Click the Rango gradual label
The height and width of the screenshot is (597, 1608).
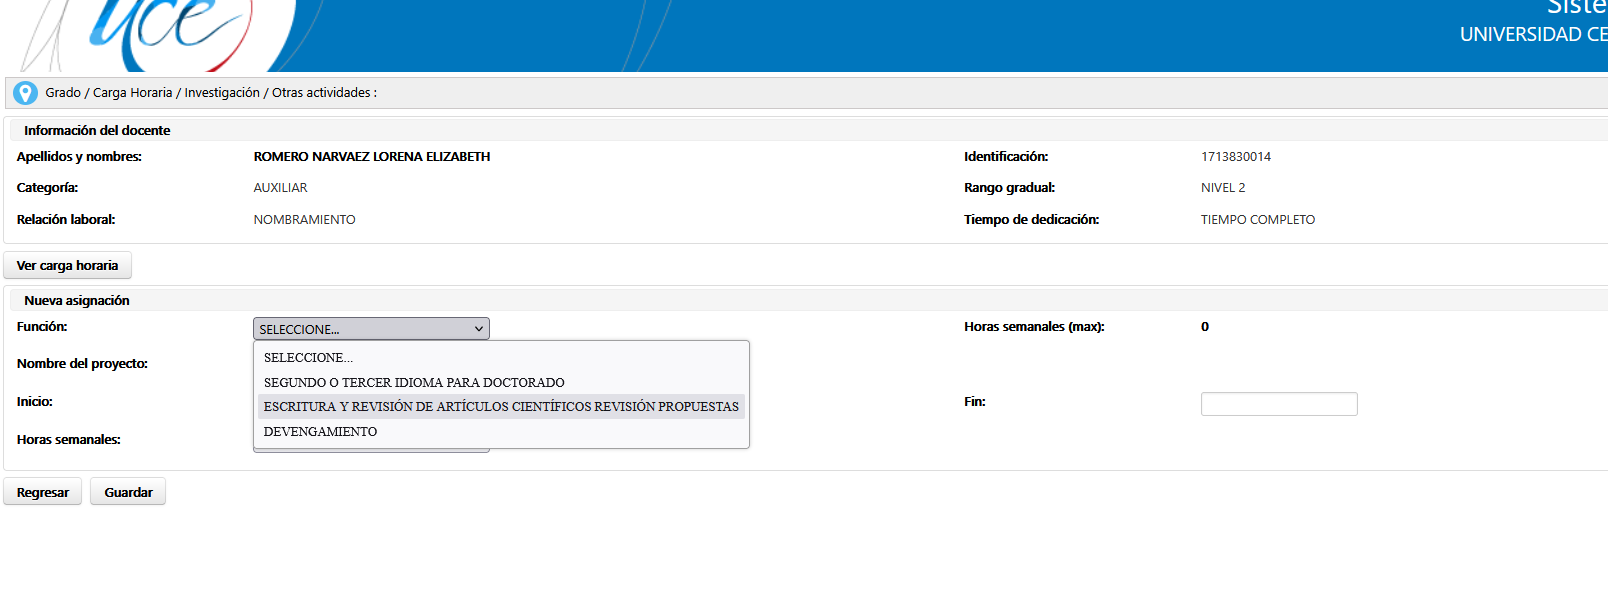[1009, 188]
